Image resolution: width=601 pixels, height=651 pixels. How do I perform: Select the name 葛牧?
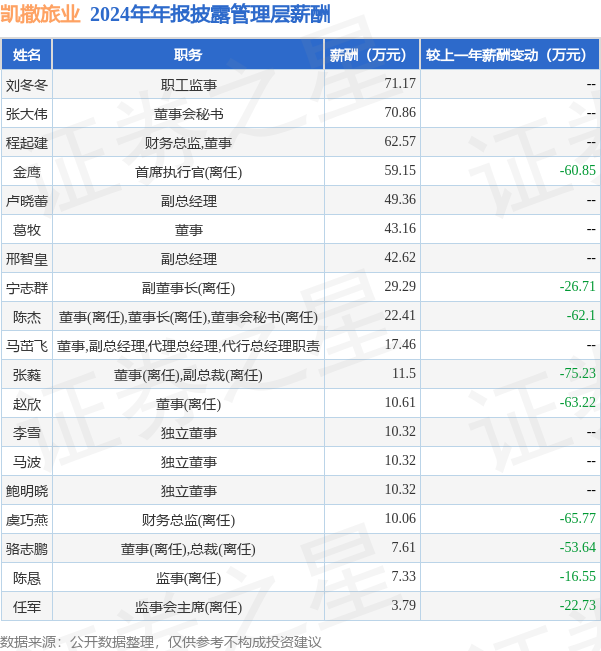point(27,230)
